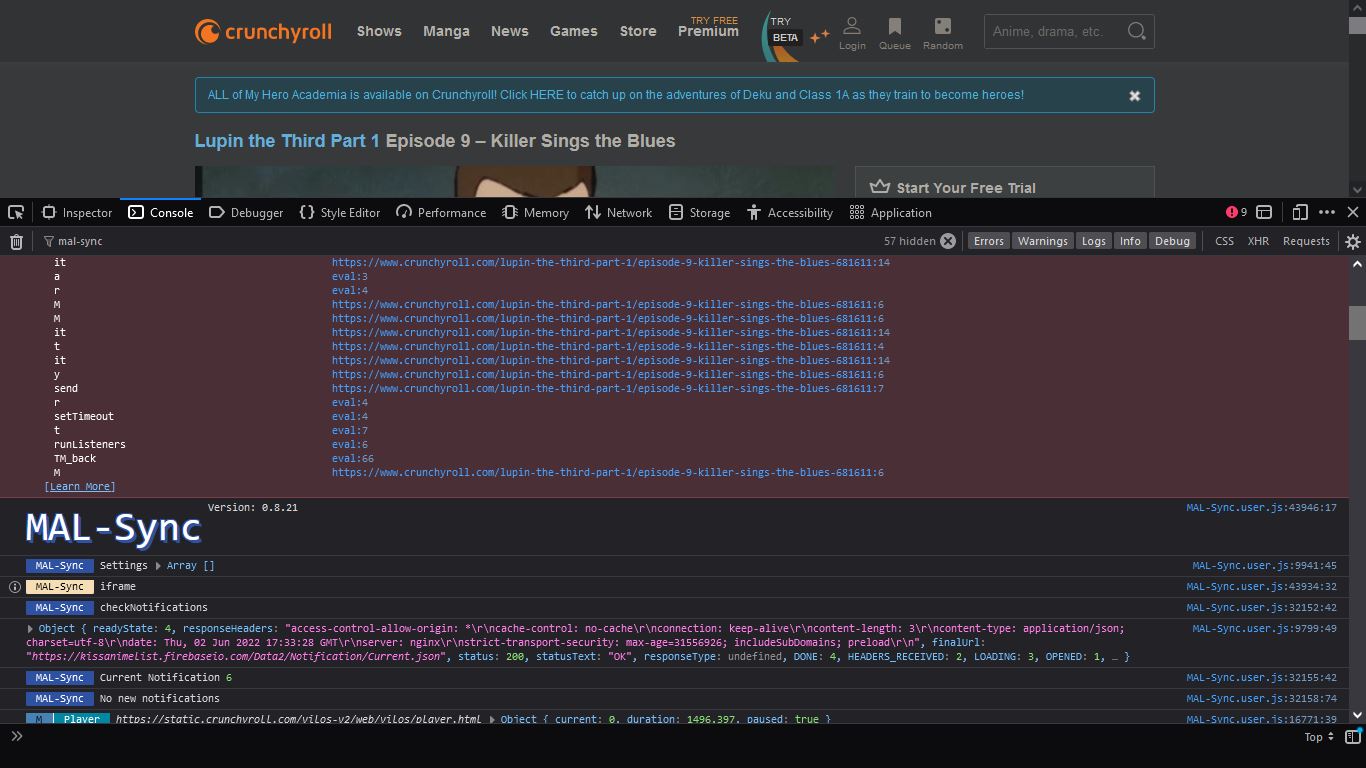Close the DevTools panel
The height and width of the screenshot is (768, 1366).
pos(1353,212)
